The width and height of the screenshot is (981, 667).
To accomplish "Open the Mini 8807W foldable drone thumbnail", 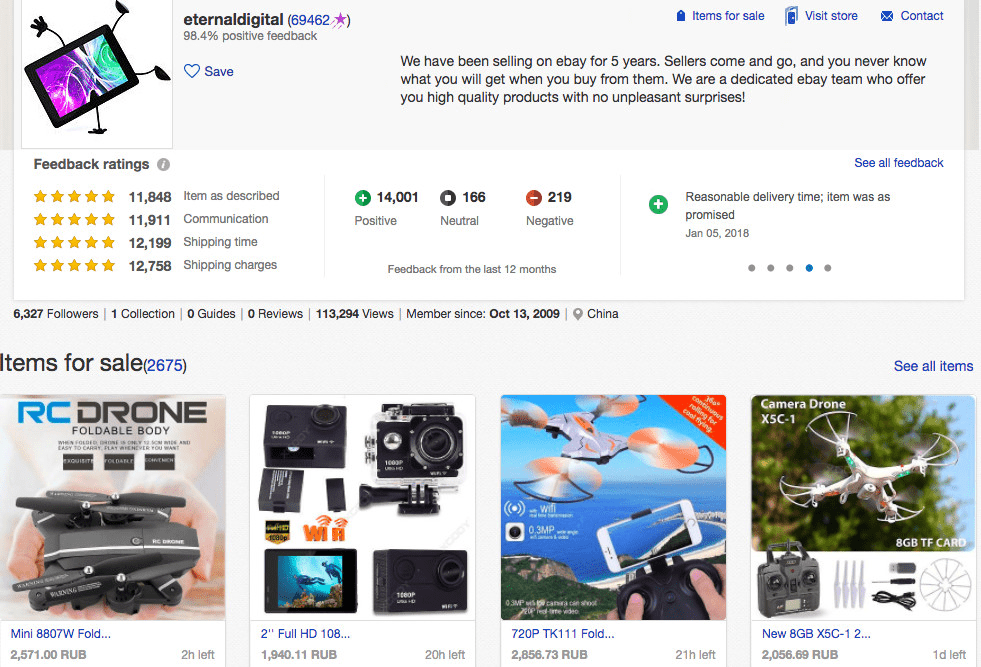I will (113, 507).
